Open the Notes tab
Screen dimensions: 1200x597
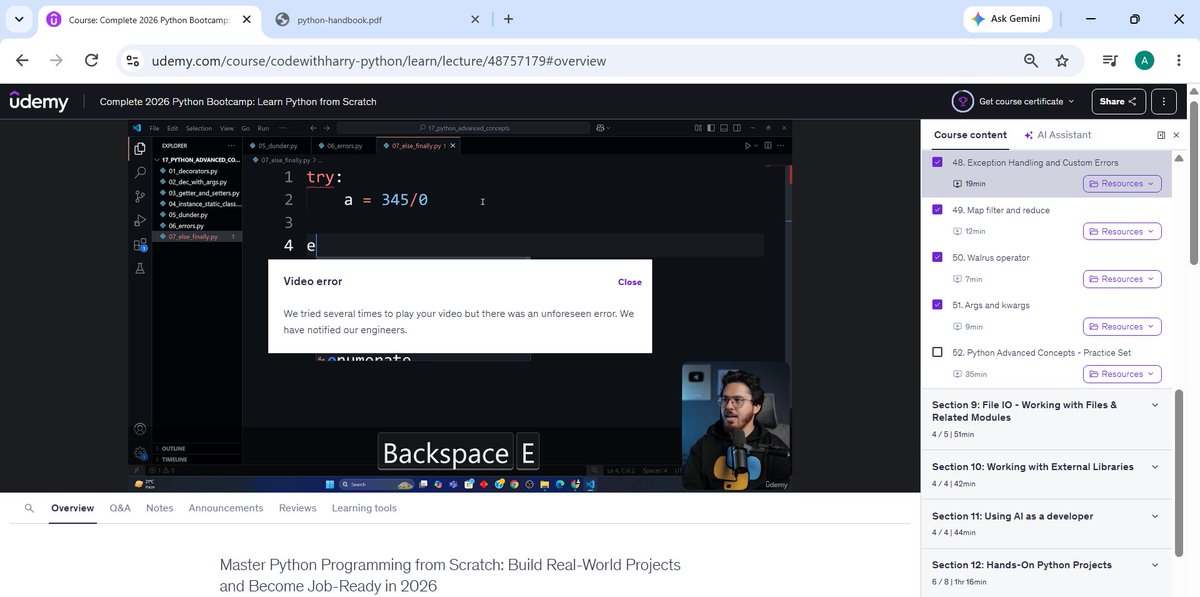160,508
